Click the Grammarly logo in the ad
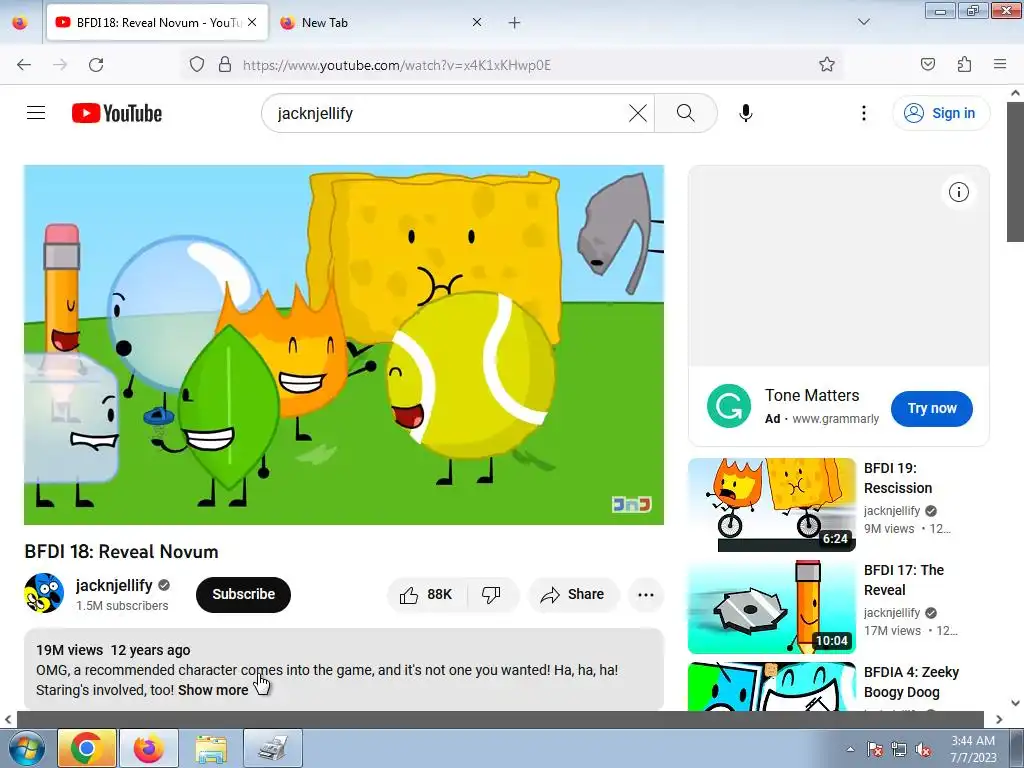This screenshot has height=768, width=1024. point(728,406)
